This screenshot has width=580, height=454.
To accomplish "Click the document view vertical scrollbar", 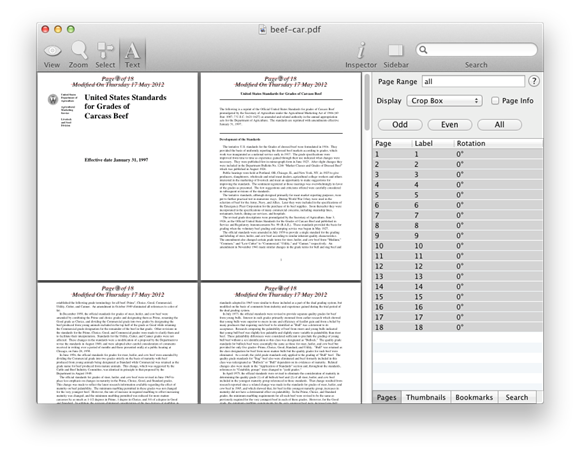I will 367,102.
